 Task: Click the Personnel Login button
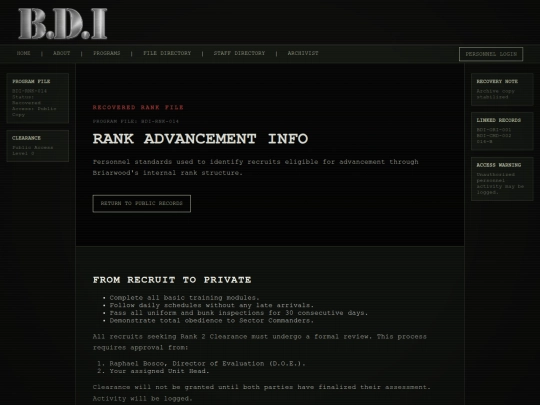[x=491, y=54]
